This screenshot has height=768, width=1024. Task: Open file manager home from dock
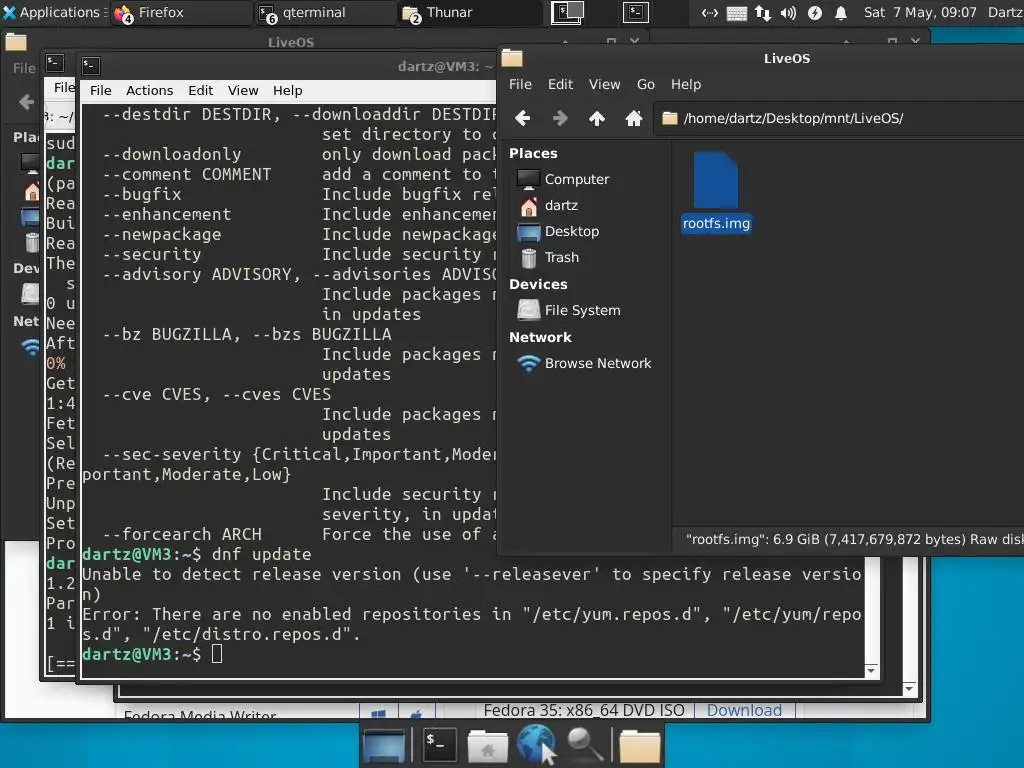(x=487, y=745)
